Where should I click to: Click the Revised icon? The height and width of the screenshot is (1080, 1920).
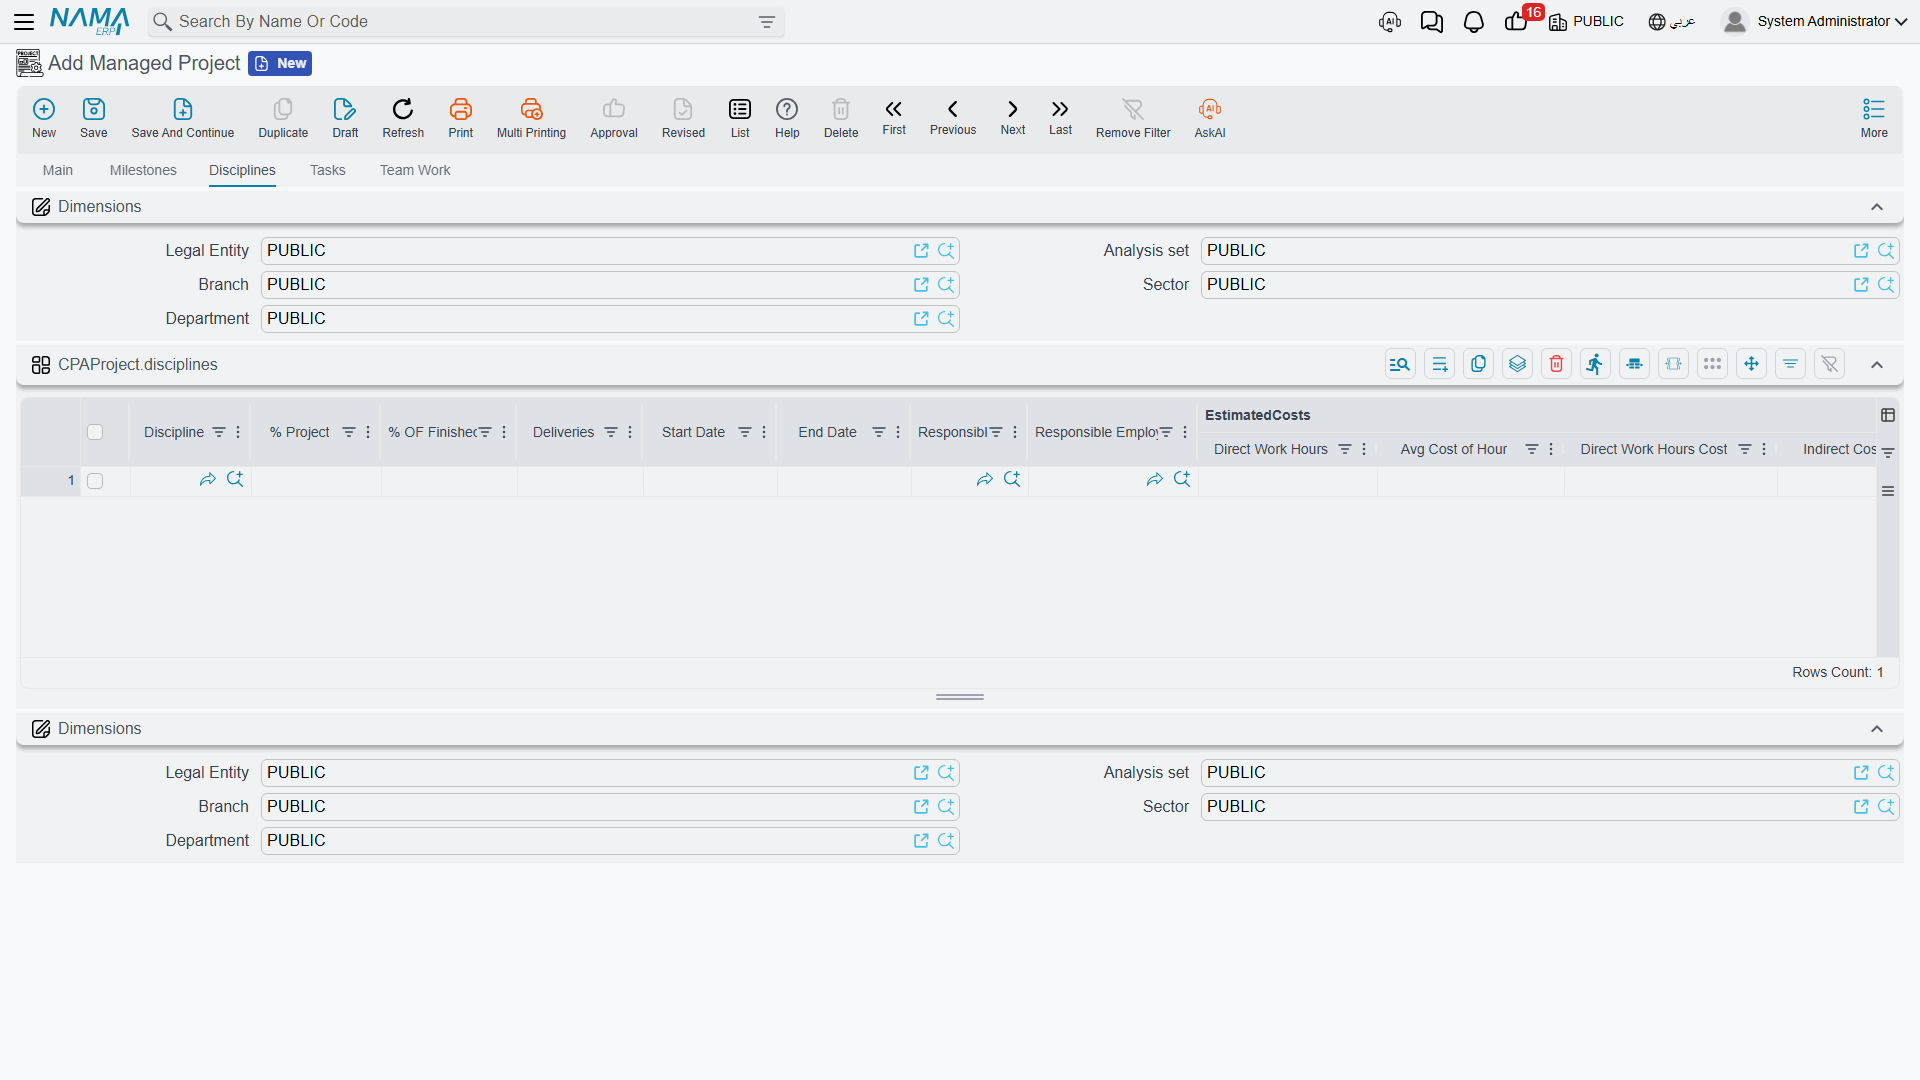(x=683, y=118)
